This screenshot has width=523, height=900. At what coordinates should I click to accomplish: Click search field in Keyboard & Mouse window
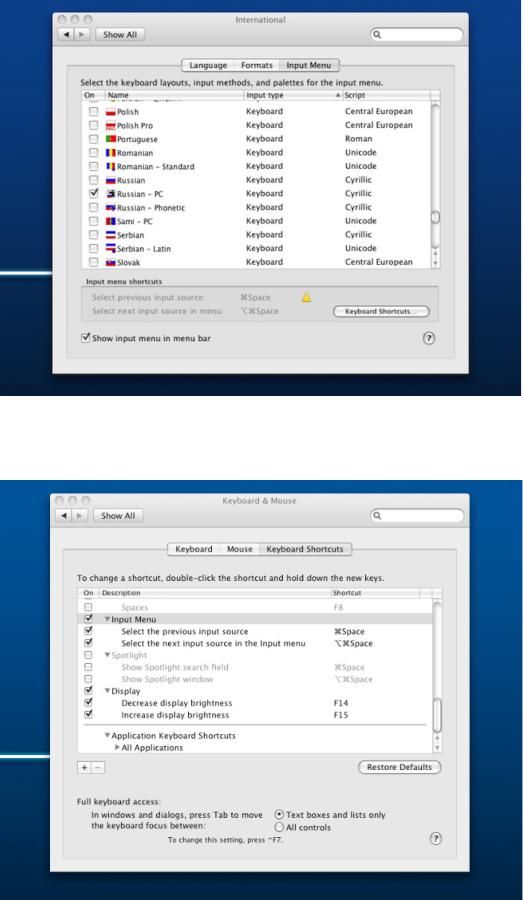[416, 515]
